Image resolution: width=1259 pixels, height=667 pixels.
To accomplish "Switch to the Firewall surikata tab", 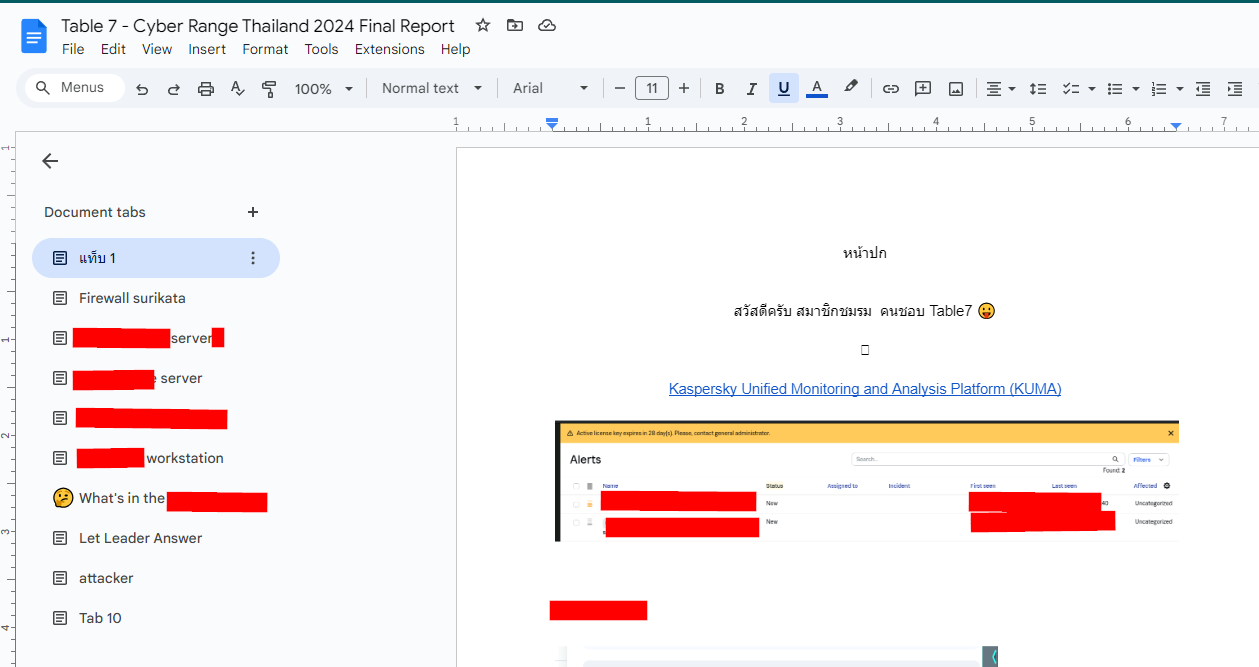I will click(x=130, y=297).
